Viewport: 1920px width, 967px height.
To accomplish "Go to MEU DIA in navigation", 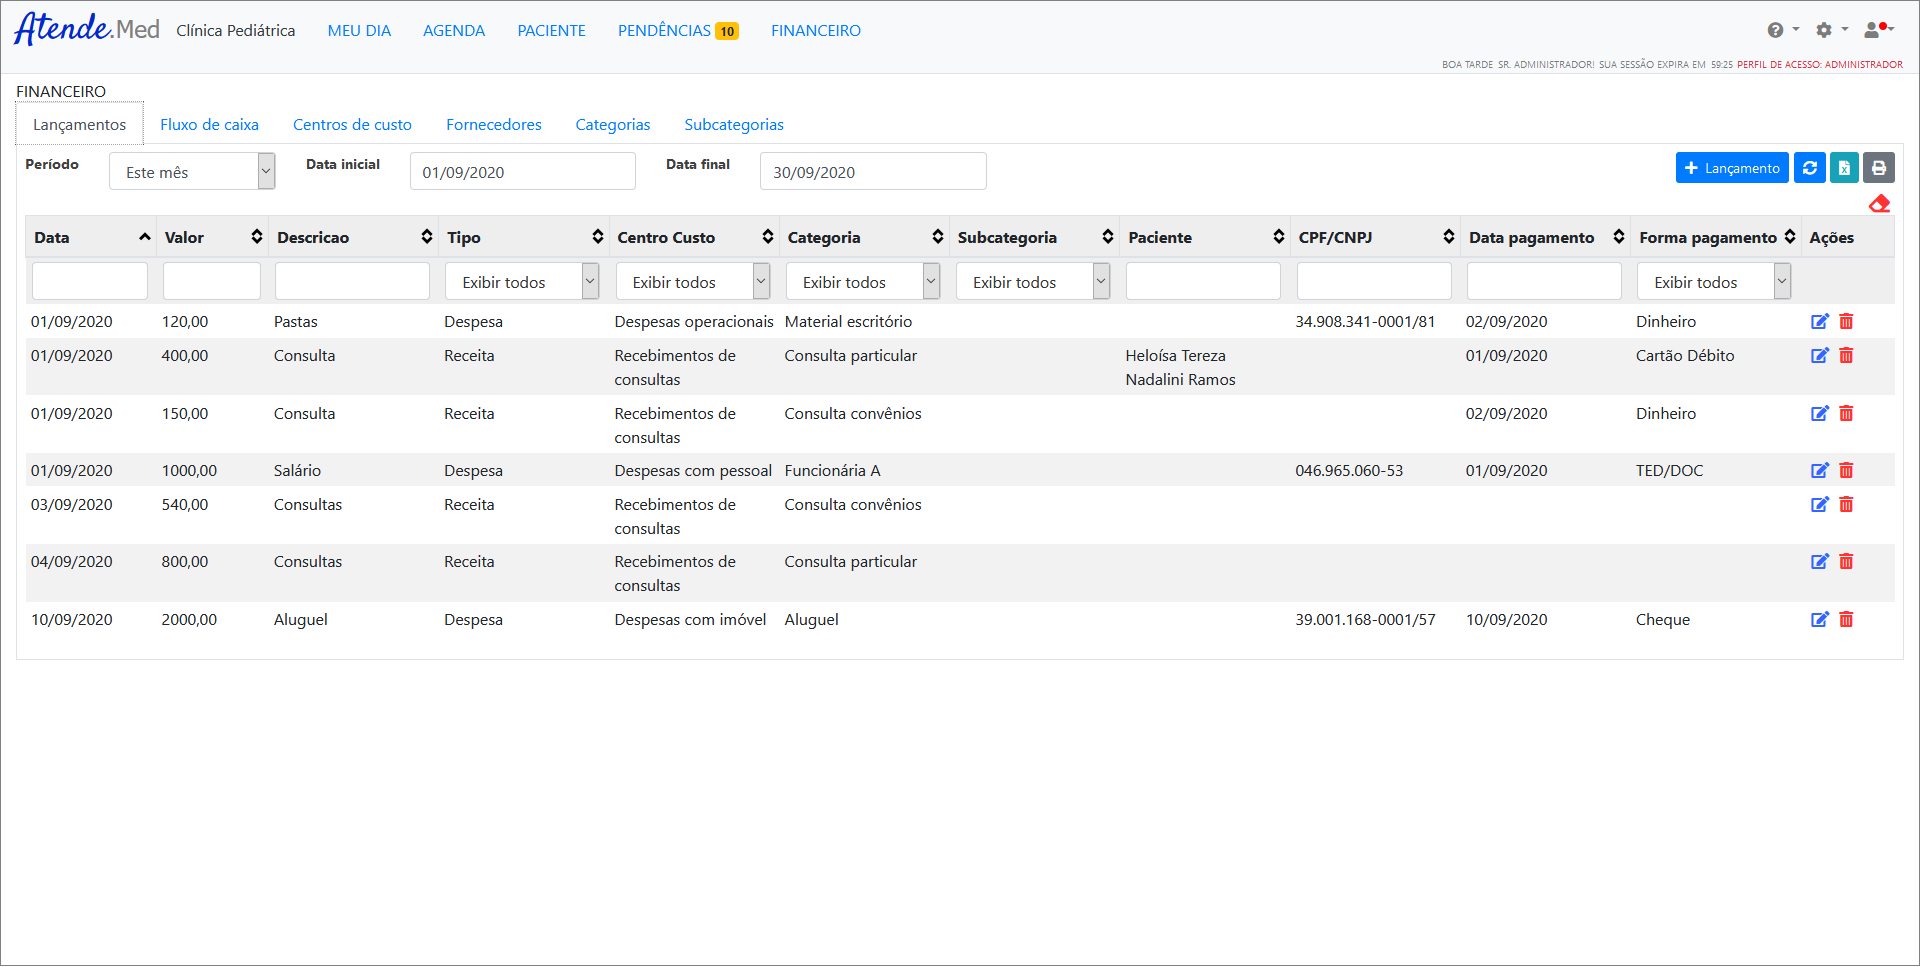I will [359, 31].
